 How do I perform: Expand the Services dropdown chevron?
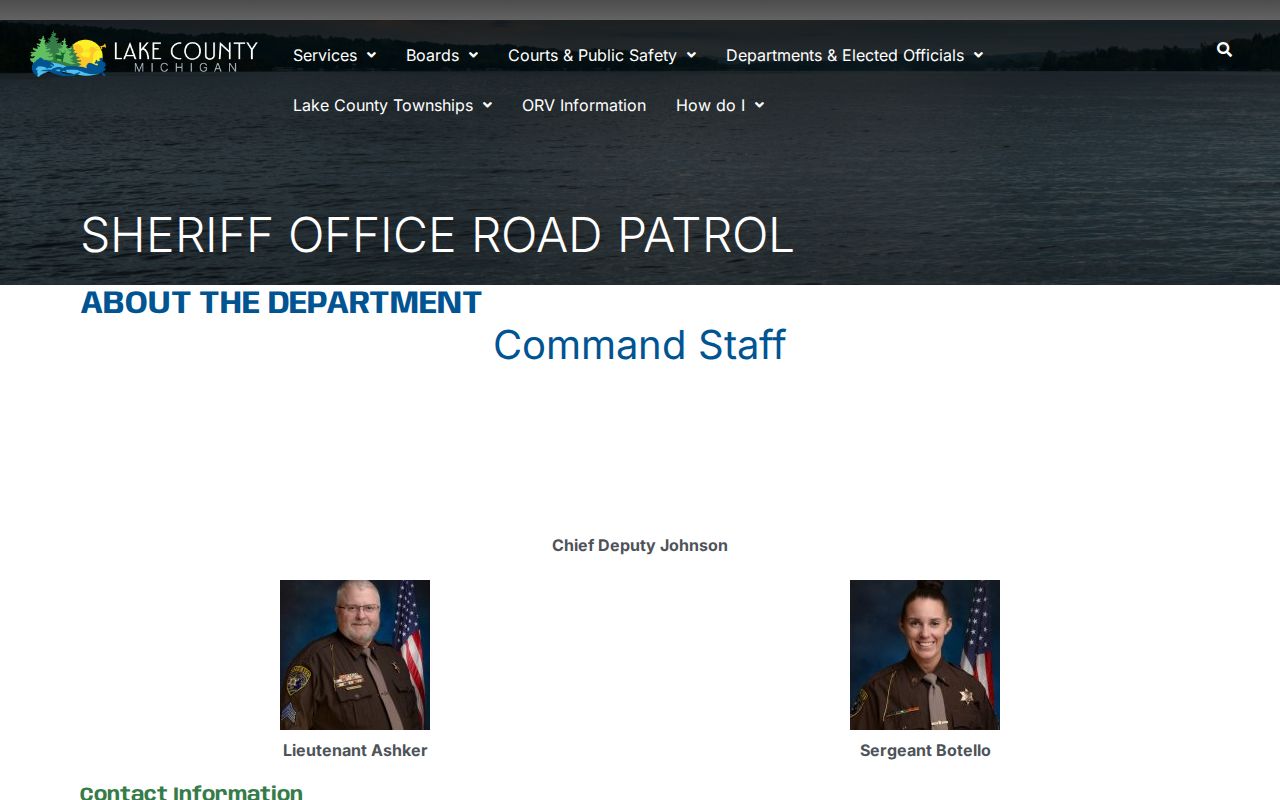[371, 55]
